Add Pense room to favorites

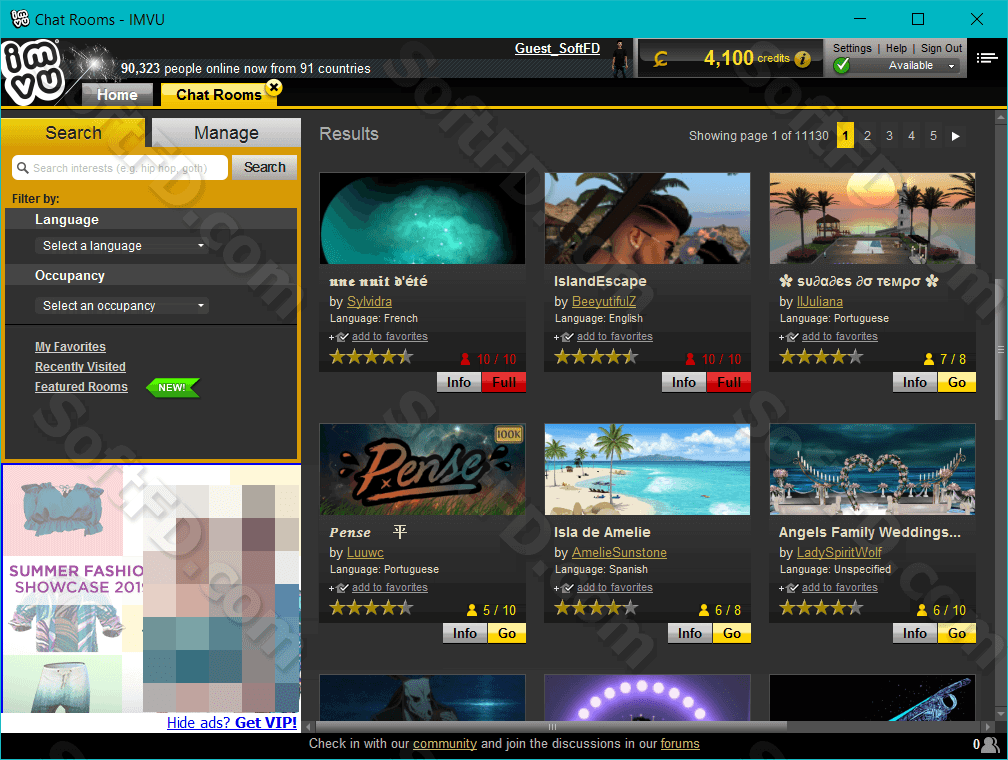pos(390,588)
